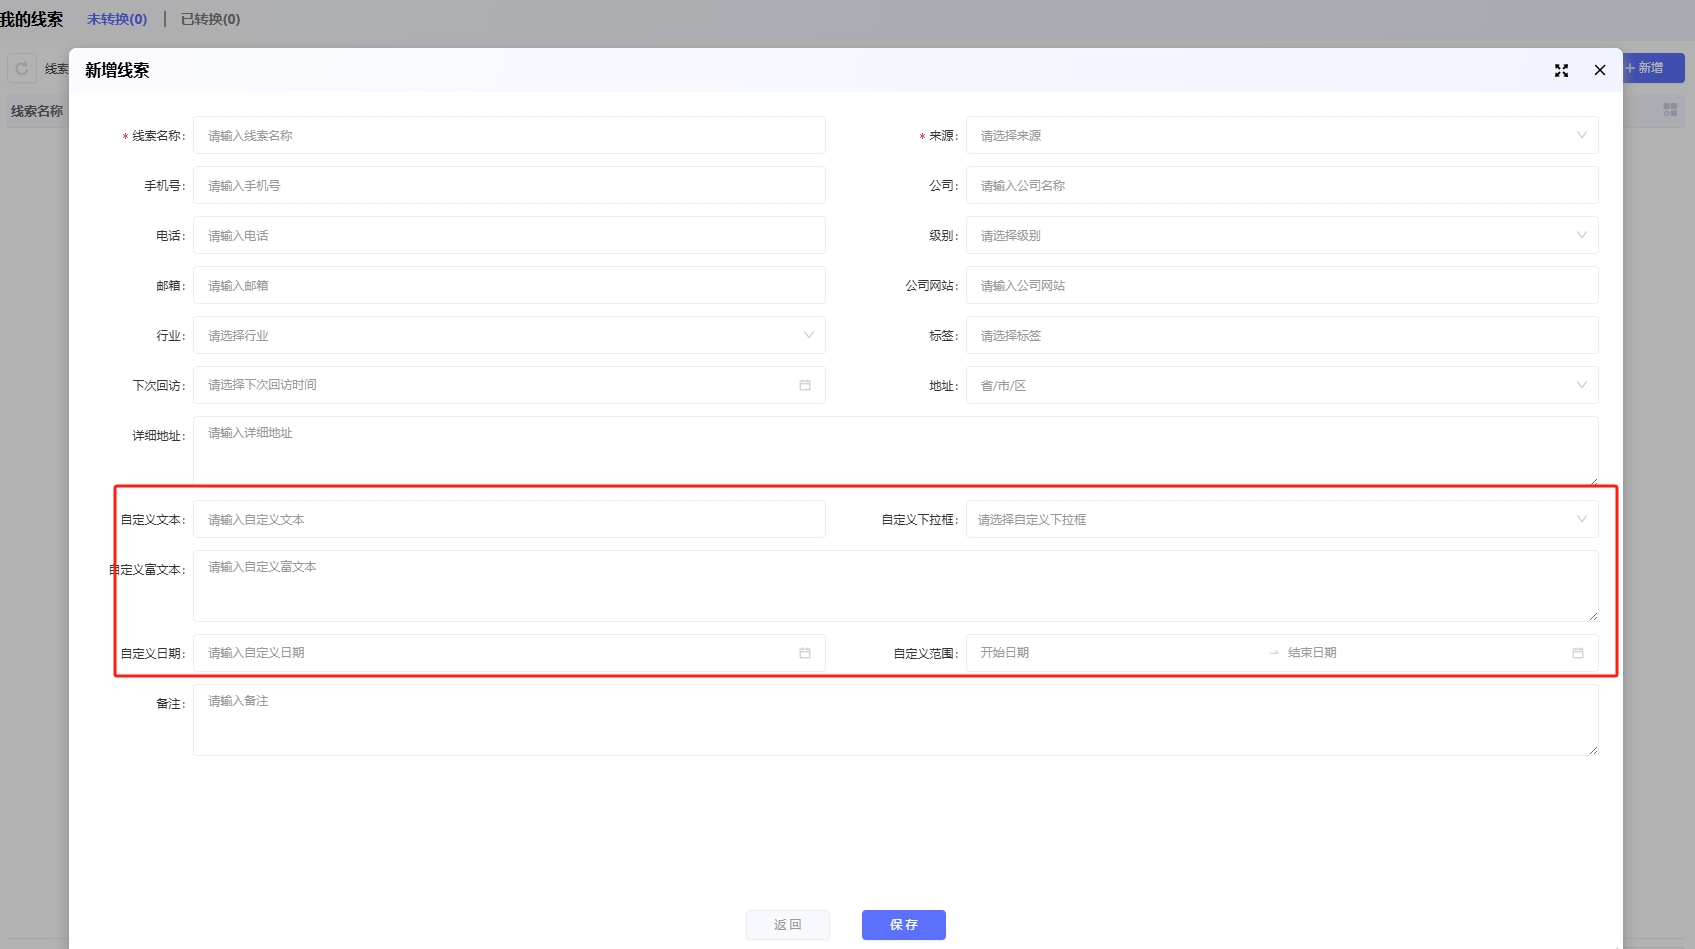Open the 来源 dropdown

point(1281,136)
